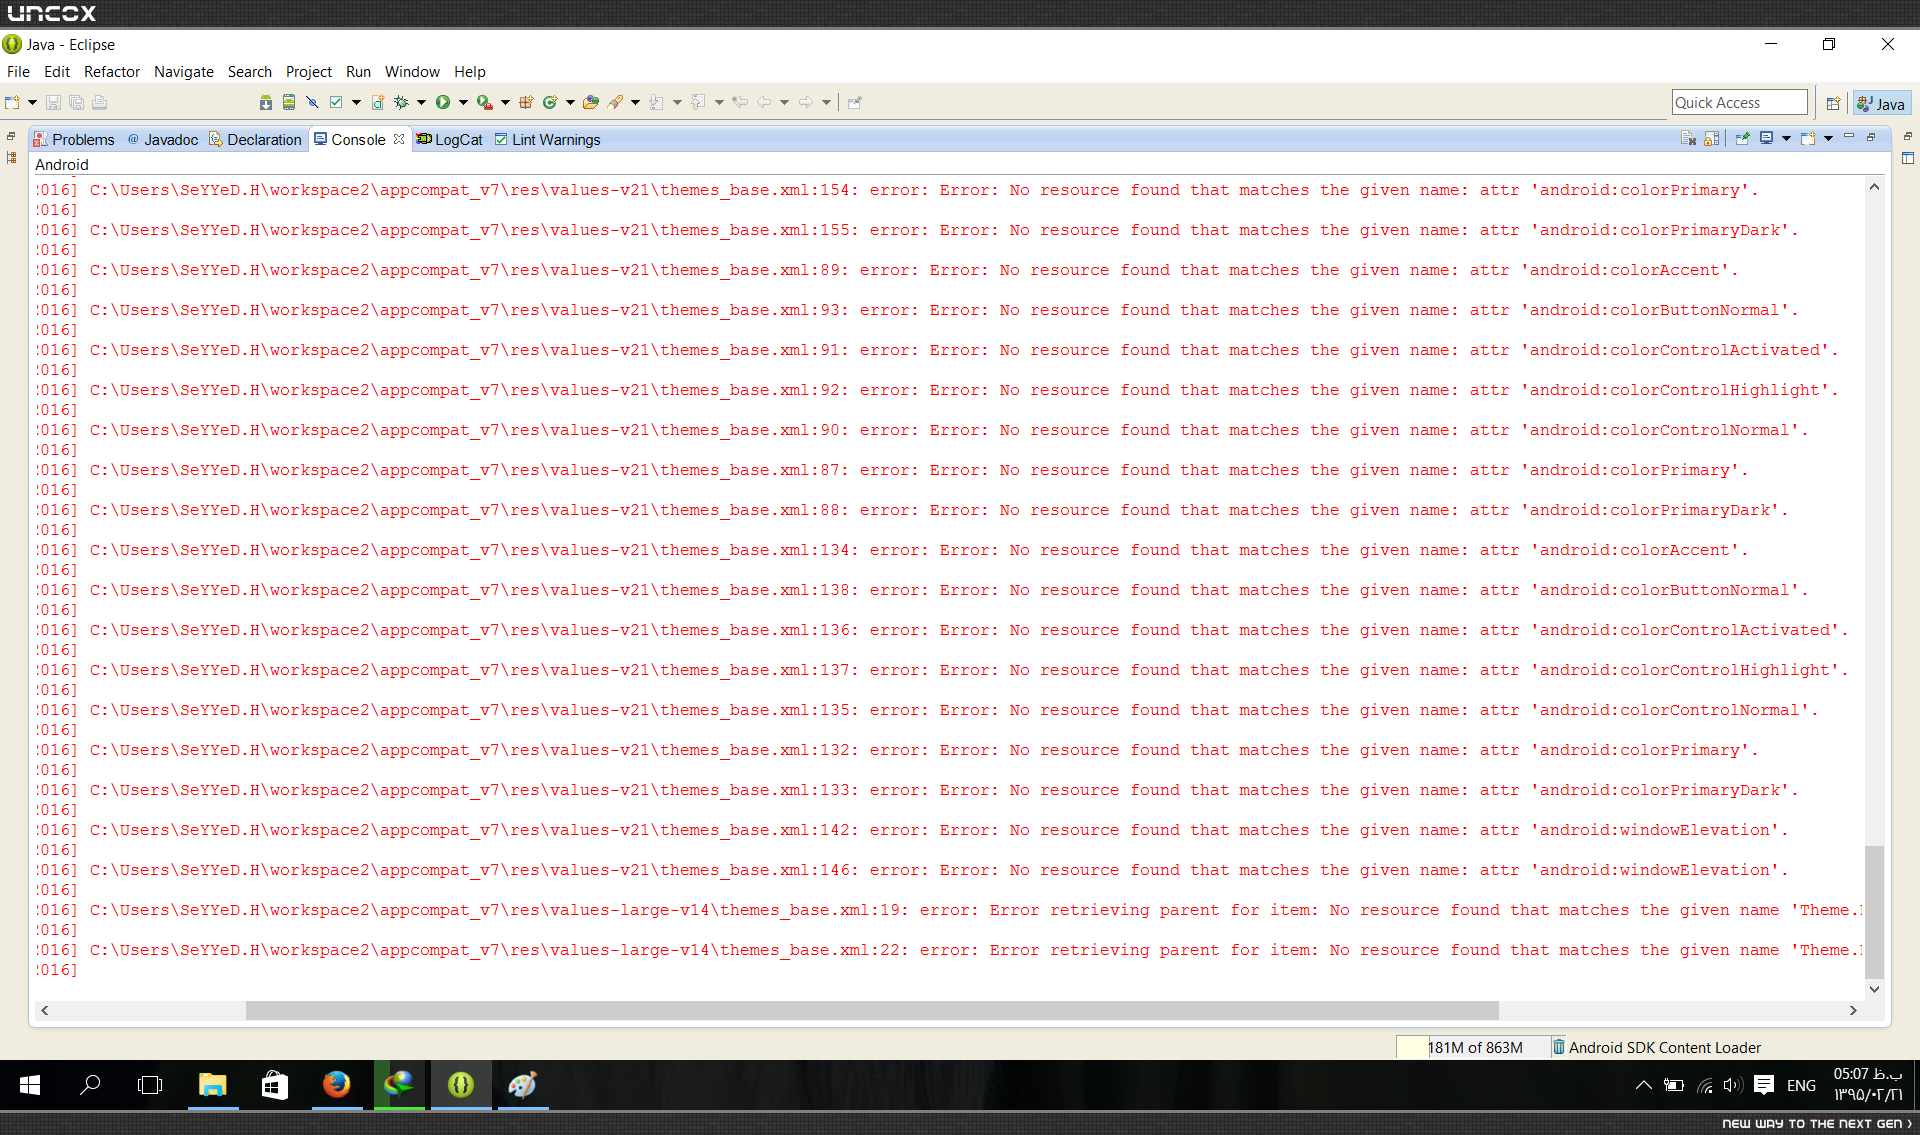Click the console vertical scrollbar thumb
Image resolution: width=1920 pixels, height=1135 pixels.
click(1874, 912)
